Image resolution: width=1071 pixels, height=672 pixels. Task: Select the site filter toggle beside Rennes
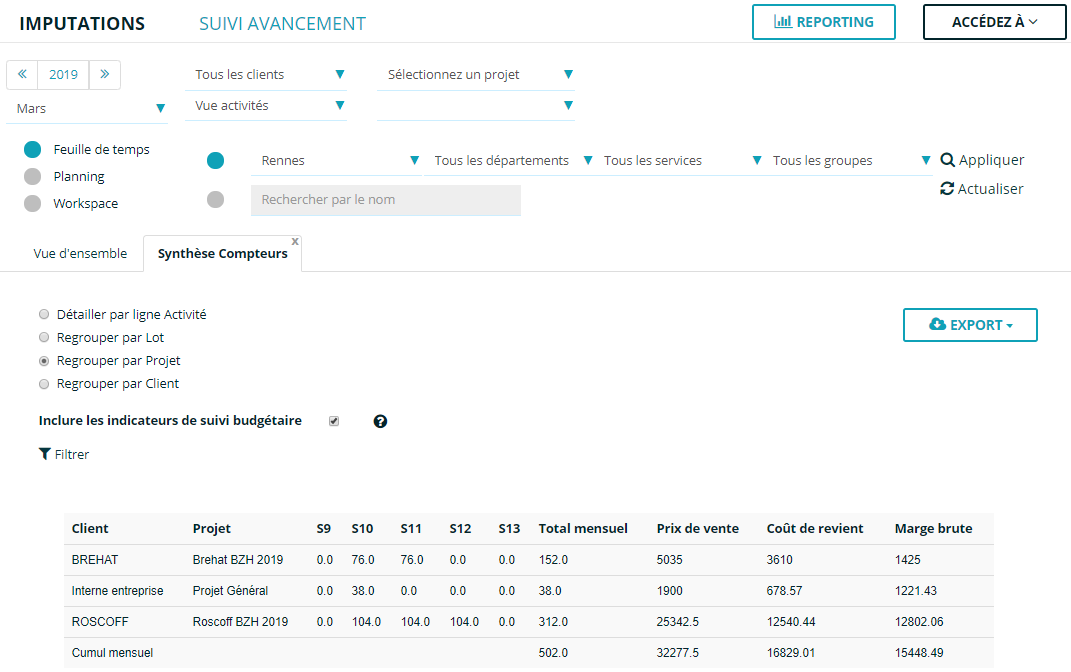click(215, 160)
